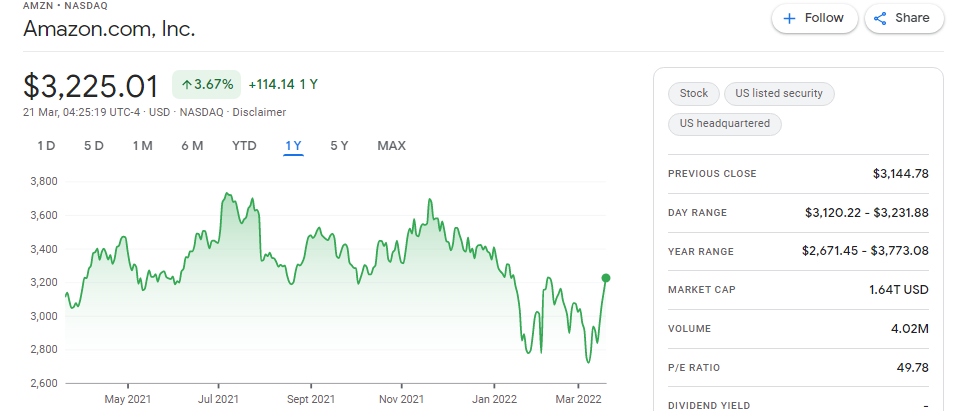Click the Mar 2022 axis label

click(x=577, y=399)
